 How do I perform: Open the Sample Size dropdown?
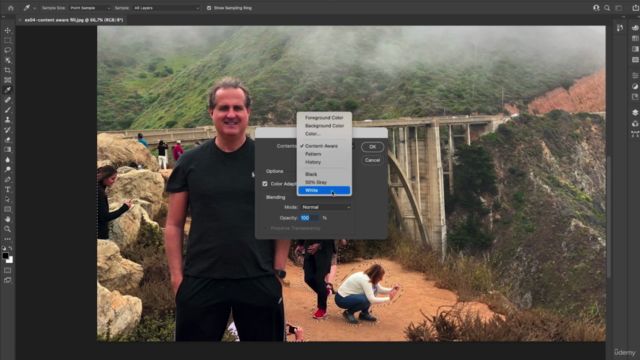pos(89,8)
